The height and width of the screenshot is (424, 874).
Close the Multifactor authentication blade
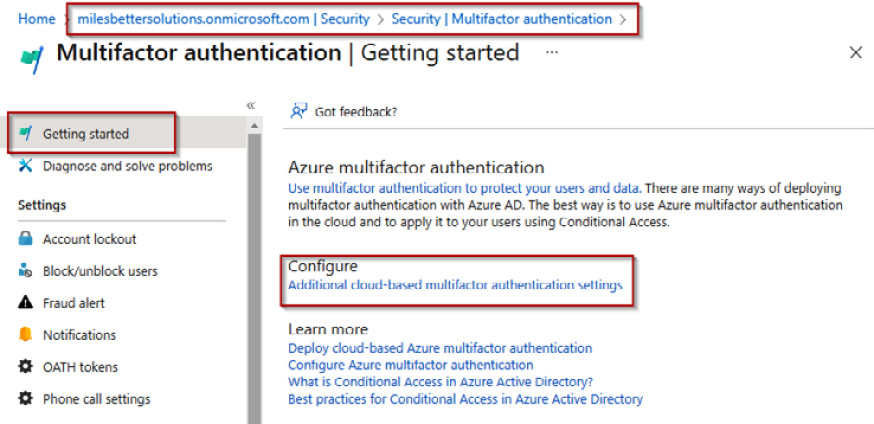[856, 52]
